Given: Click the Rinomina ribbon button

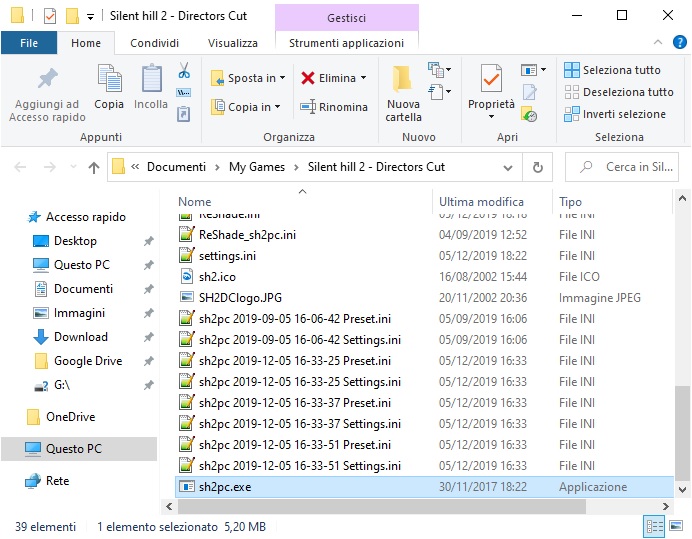Looking at the screenshot, I should [x=334, y=107].
